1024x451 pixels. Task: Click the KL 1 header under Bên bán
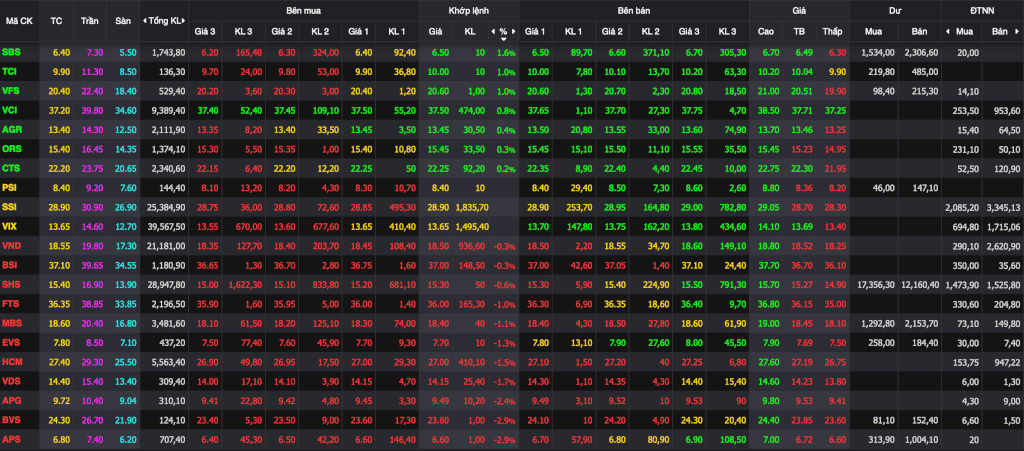click(x=574, y=31)
